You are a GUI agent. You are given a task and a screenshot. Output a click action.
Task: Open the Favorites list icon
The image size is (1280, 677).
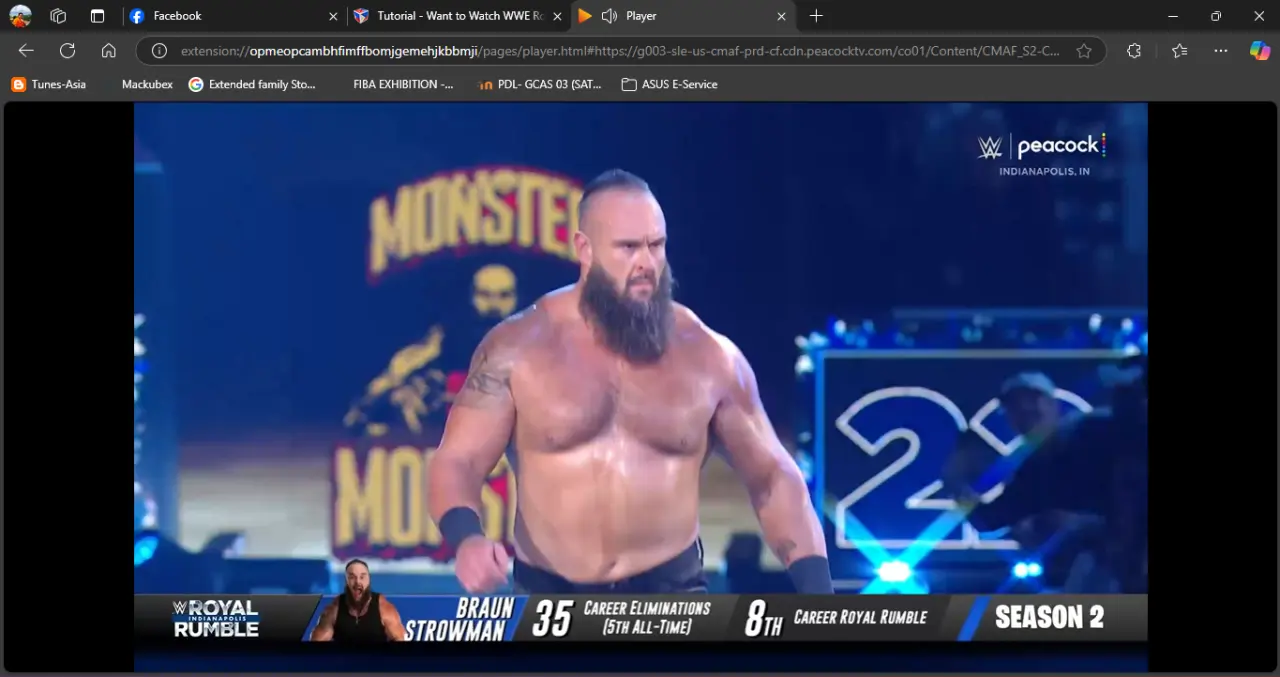coord(1179,51)
